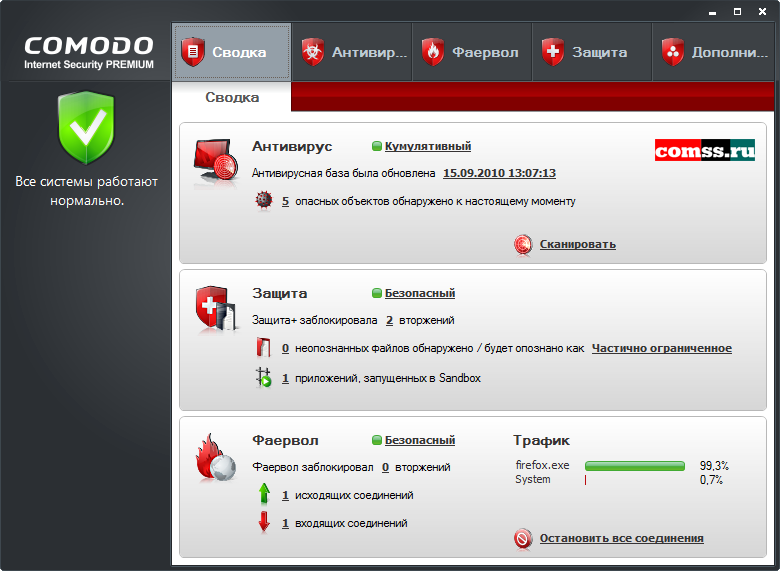The height and width of the screenshot is (571, 780).
Task: Maximize the Comodo window
Action: click(738, 11)
